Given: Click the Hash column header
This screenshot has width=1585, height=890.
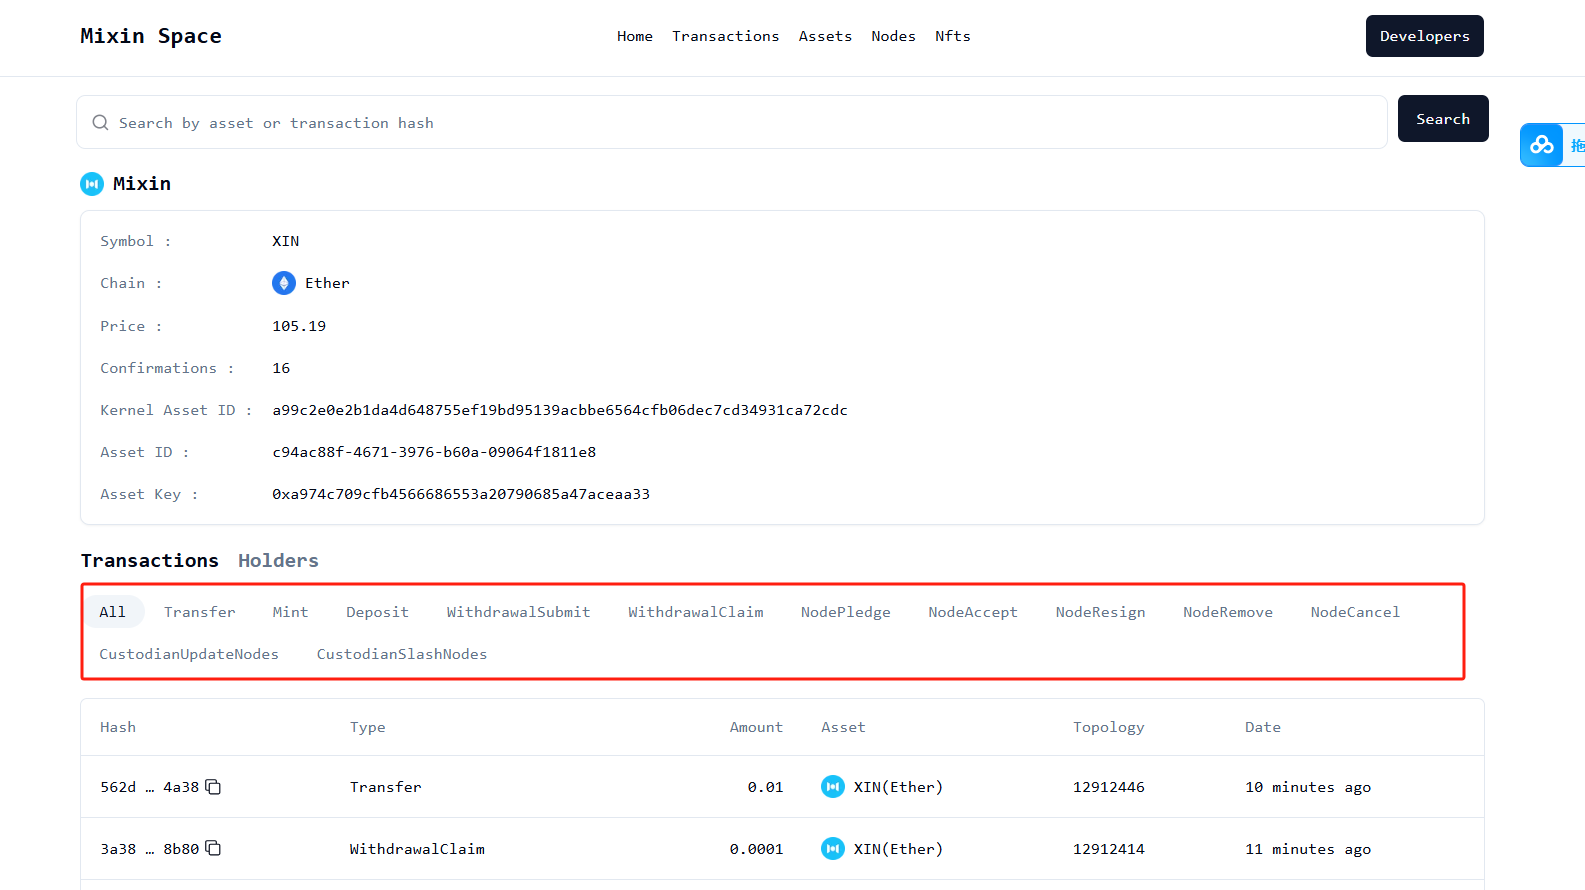Looking at the screenshot, I should (x=118, y=727).
